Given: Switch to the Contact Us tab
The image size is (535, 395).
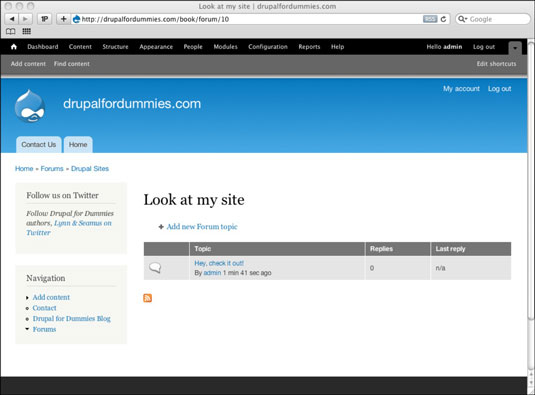Looking at the screenshot, I should click(x=39, y=145).
